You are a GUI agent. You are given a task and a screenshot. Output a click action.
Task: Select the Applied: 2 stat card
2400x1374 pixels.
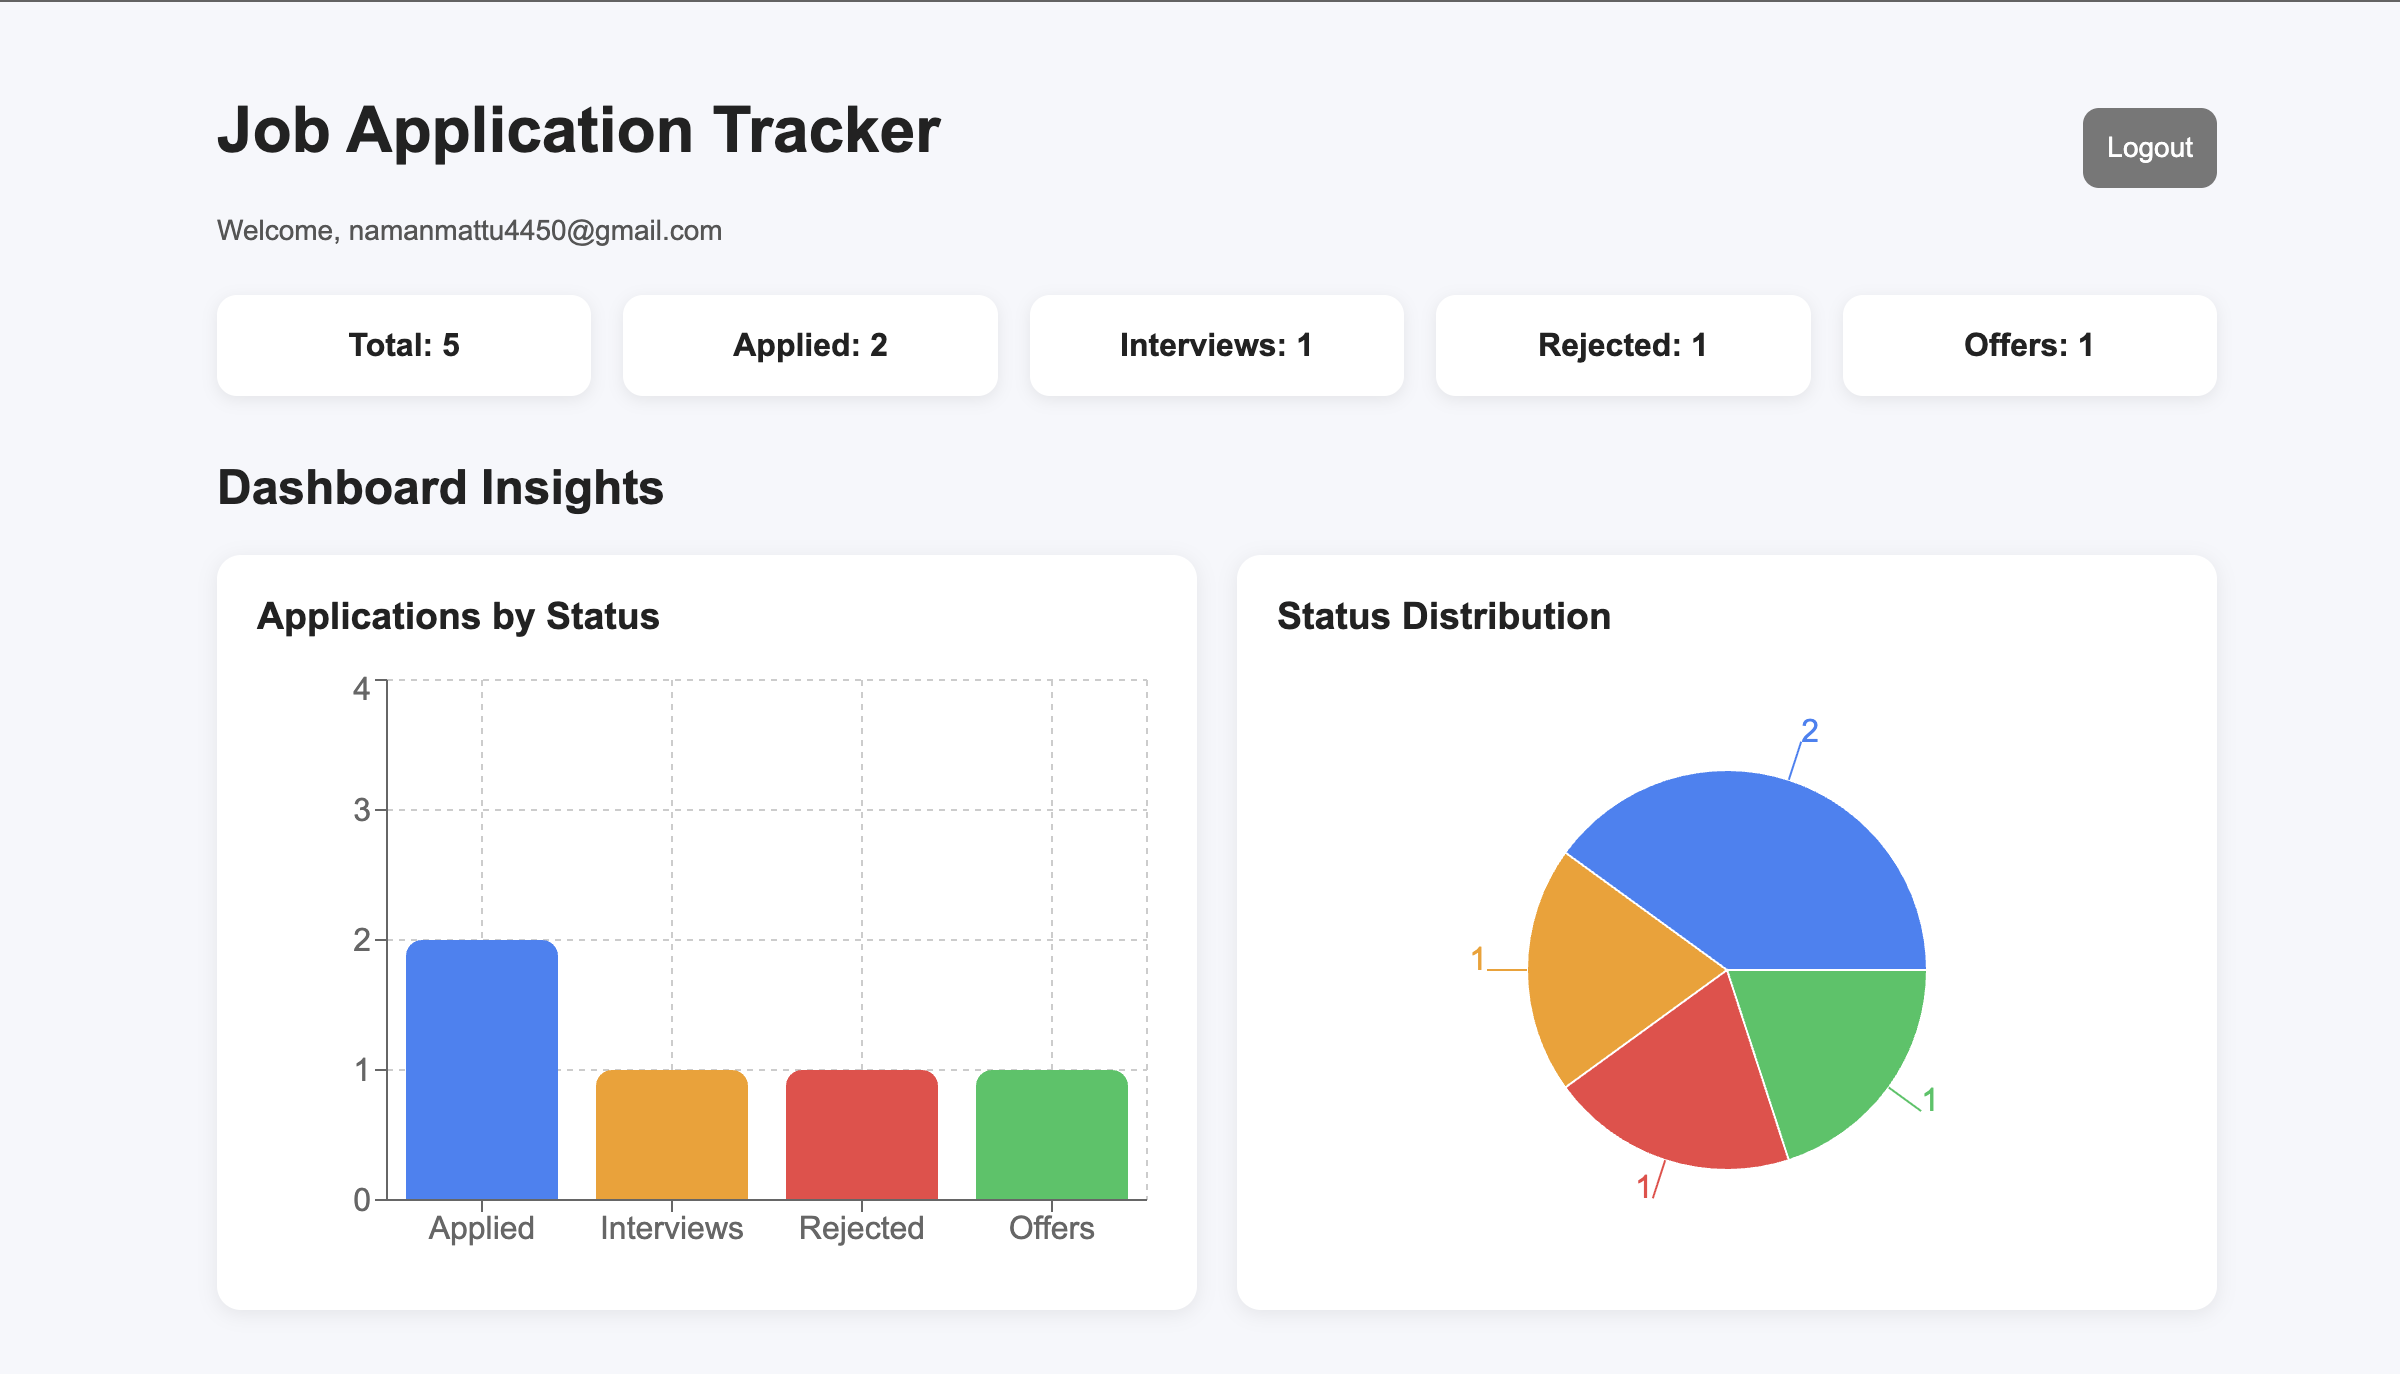tap(810, 345)
